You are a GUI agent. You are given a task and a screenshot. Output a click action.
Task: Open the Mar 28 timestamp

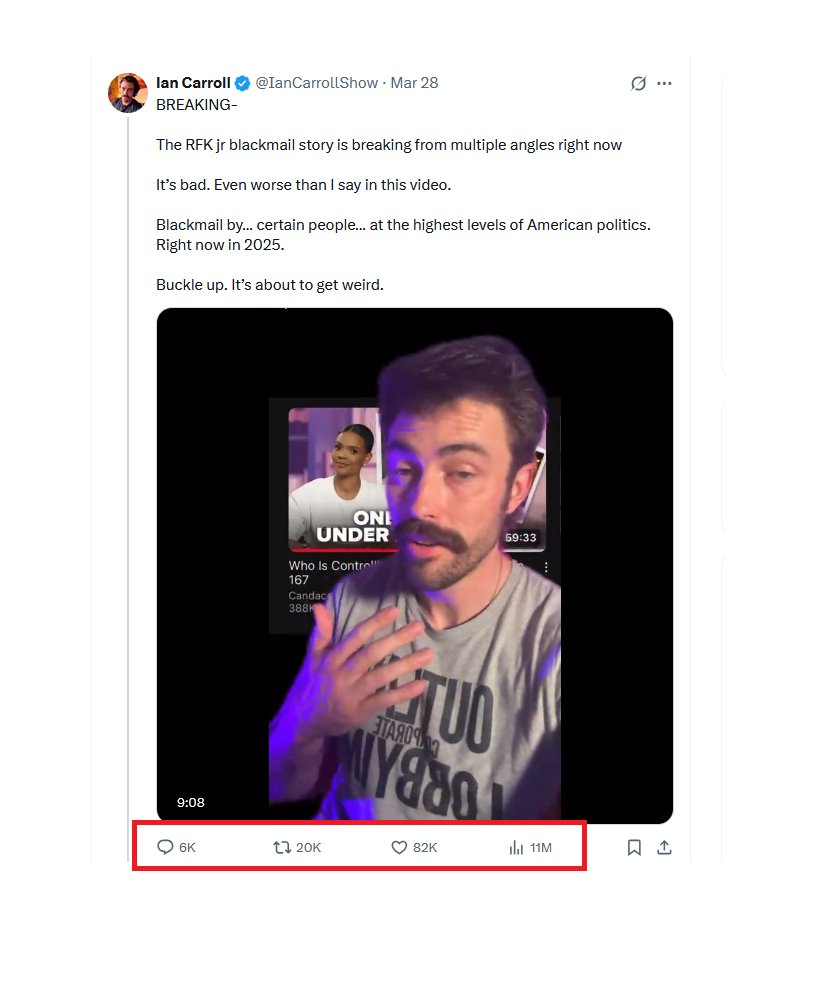(x=414, y=83)
